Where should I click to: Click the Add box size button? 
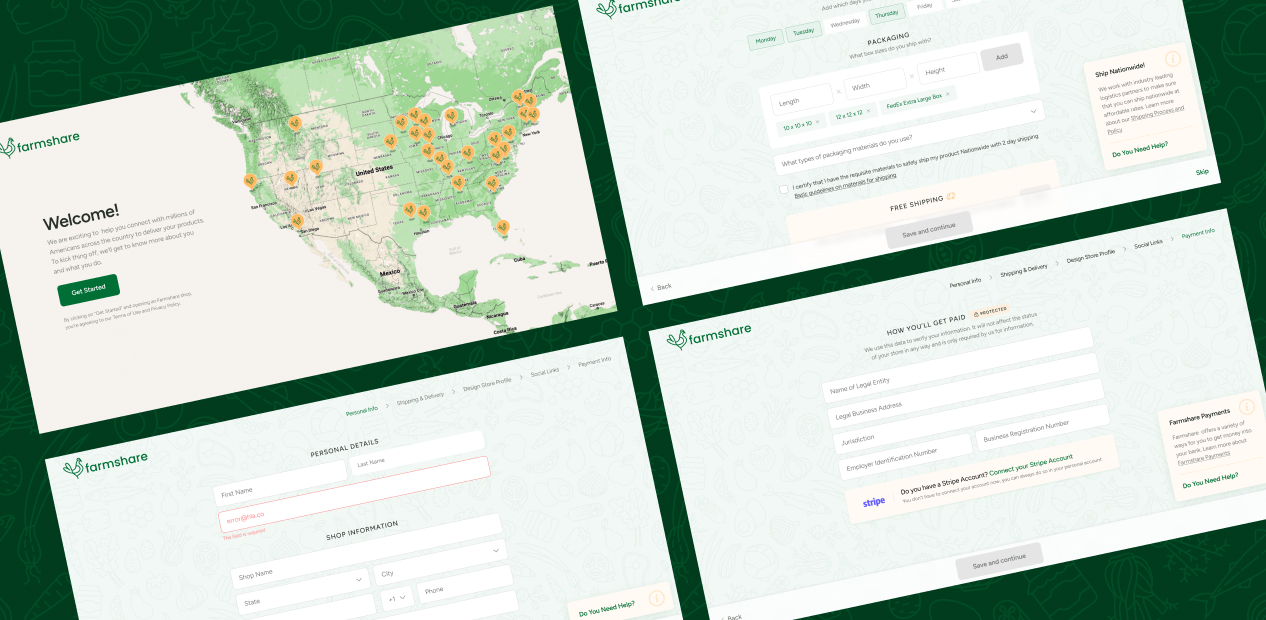1003,58
